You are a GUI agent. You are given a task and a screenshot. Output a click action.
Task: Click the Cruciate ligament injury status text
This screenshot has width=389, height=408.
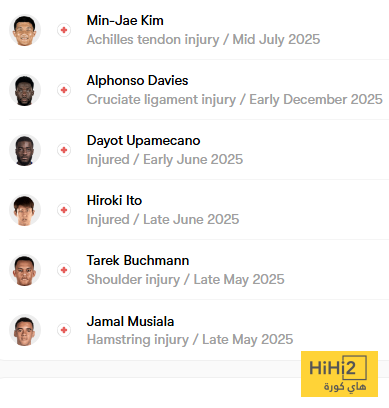pos(161,99)
